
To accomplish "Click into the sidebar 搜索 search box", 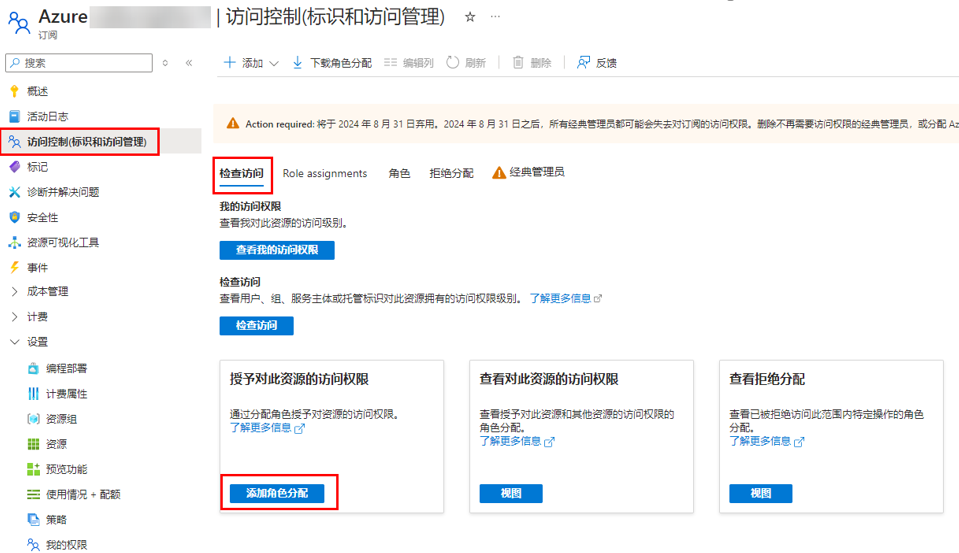I will click(x=79, y=63).
